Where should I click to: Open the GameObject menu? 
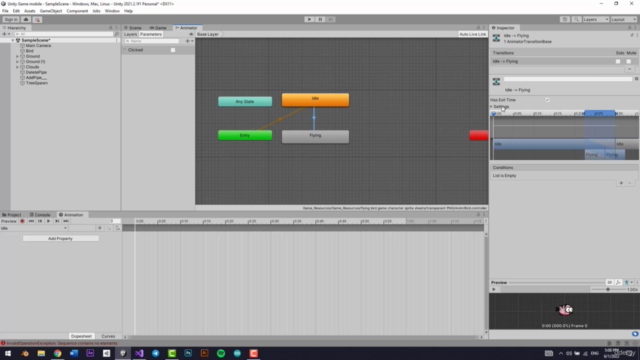51,11
